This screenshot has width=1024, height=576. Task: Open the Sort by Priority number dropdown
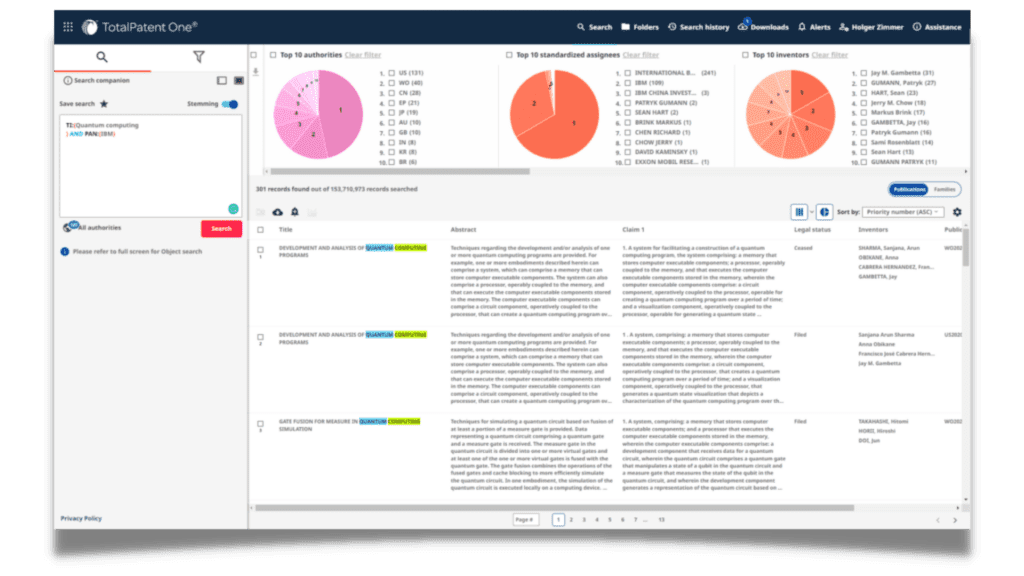click(x=903, y=212)
